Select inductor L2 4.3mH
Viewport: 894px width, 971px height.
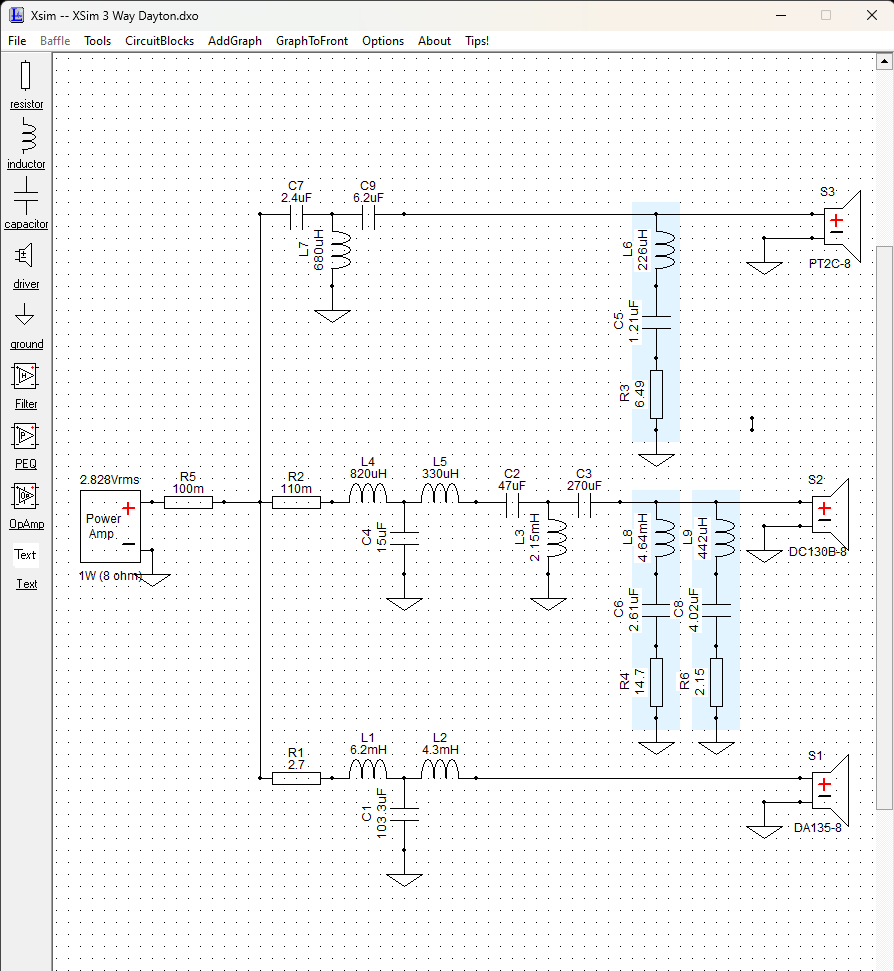(440, 770)
